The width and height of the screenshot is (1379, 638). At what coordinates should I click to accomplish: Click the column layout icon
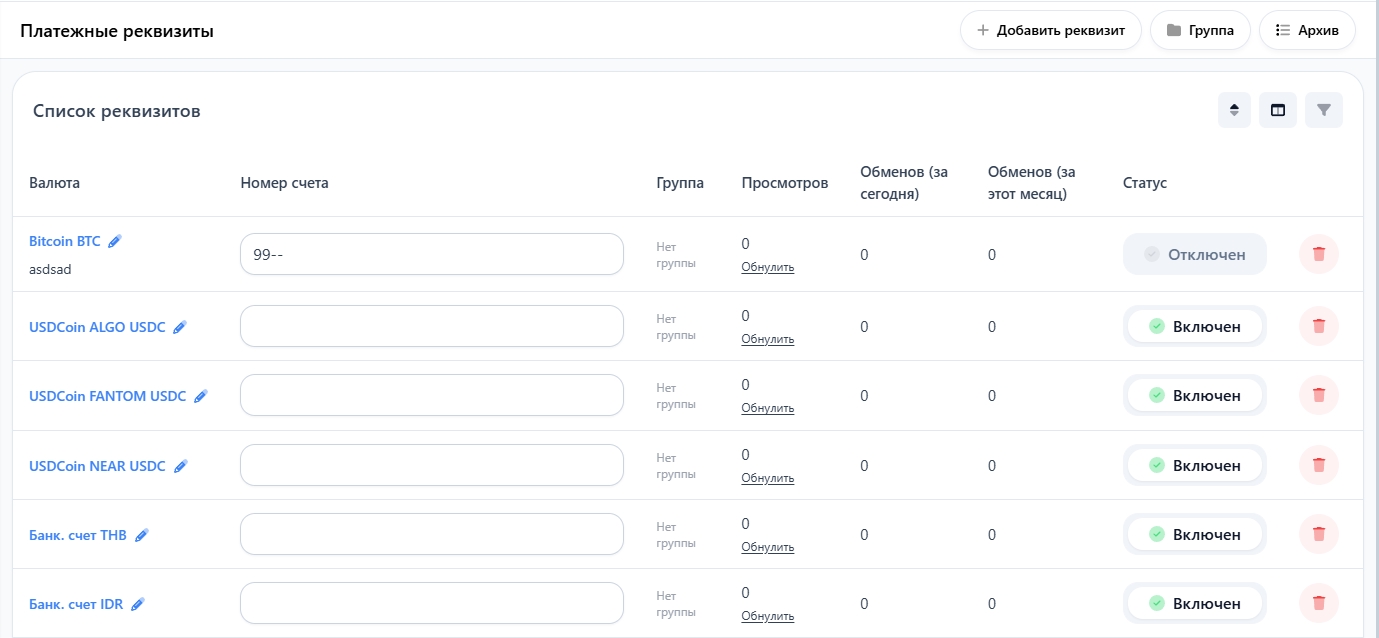[x=1277, y=110]
